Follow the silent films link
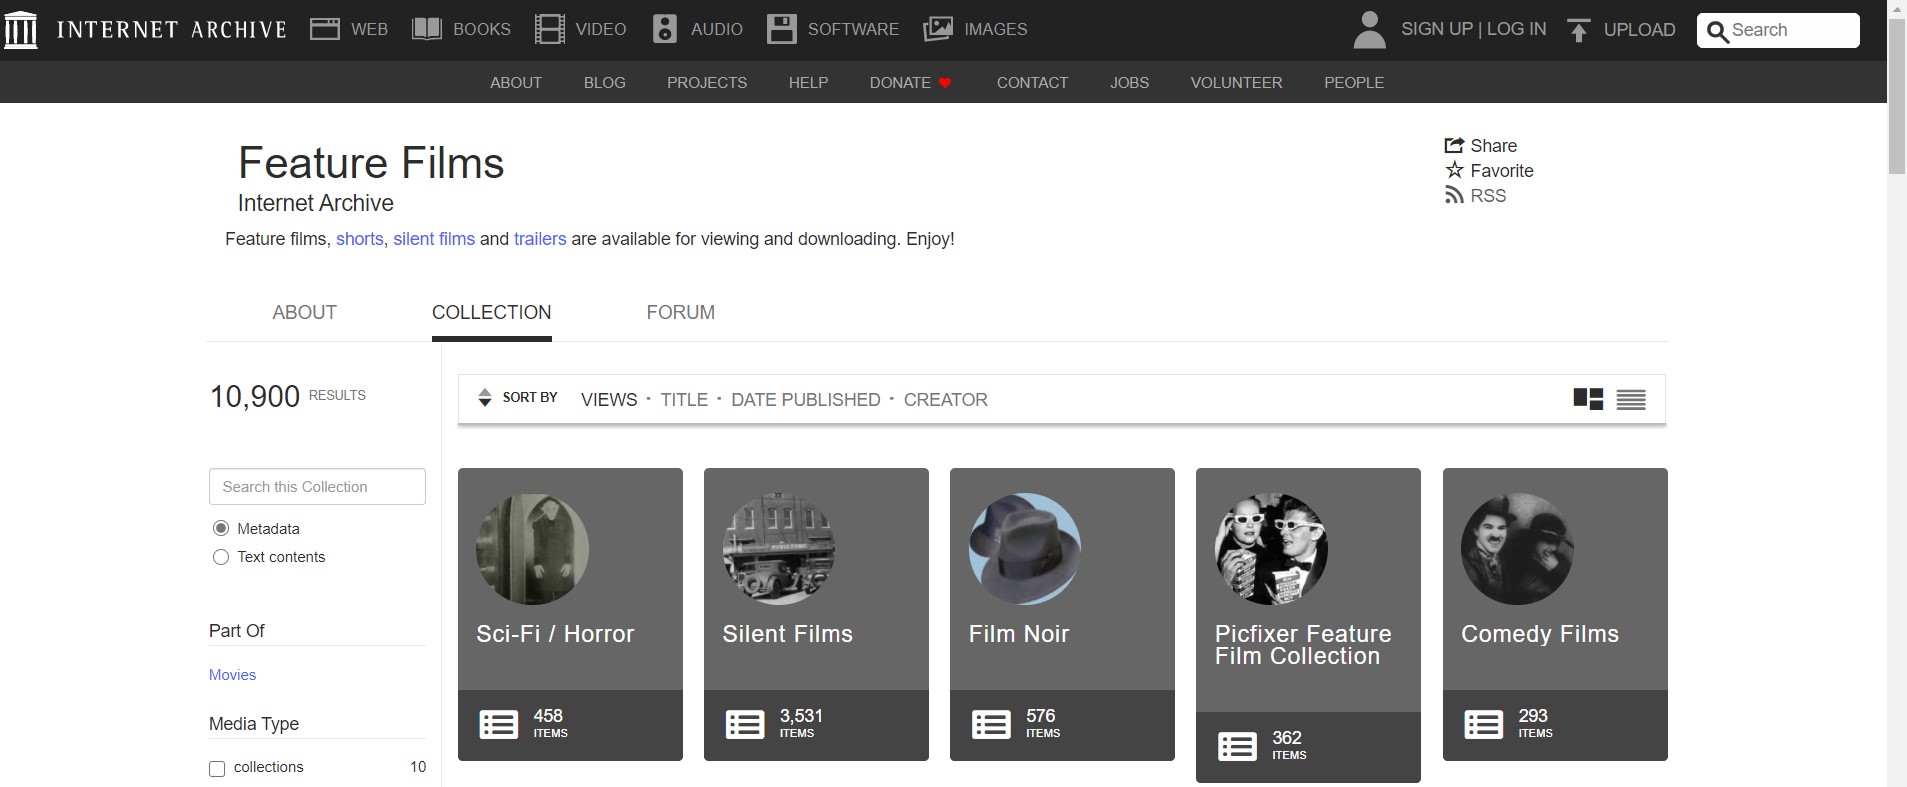The height and width of the screenshot is (787, 1907). coord(434,239)
